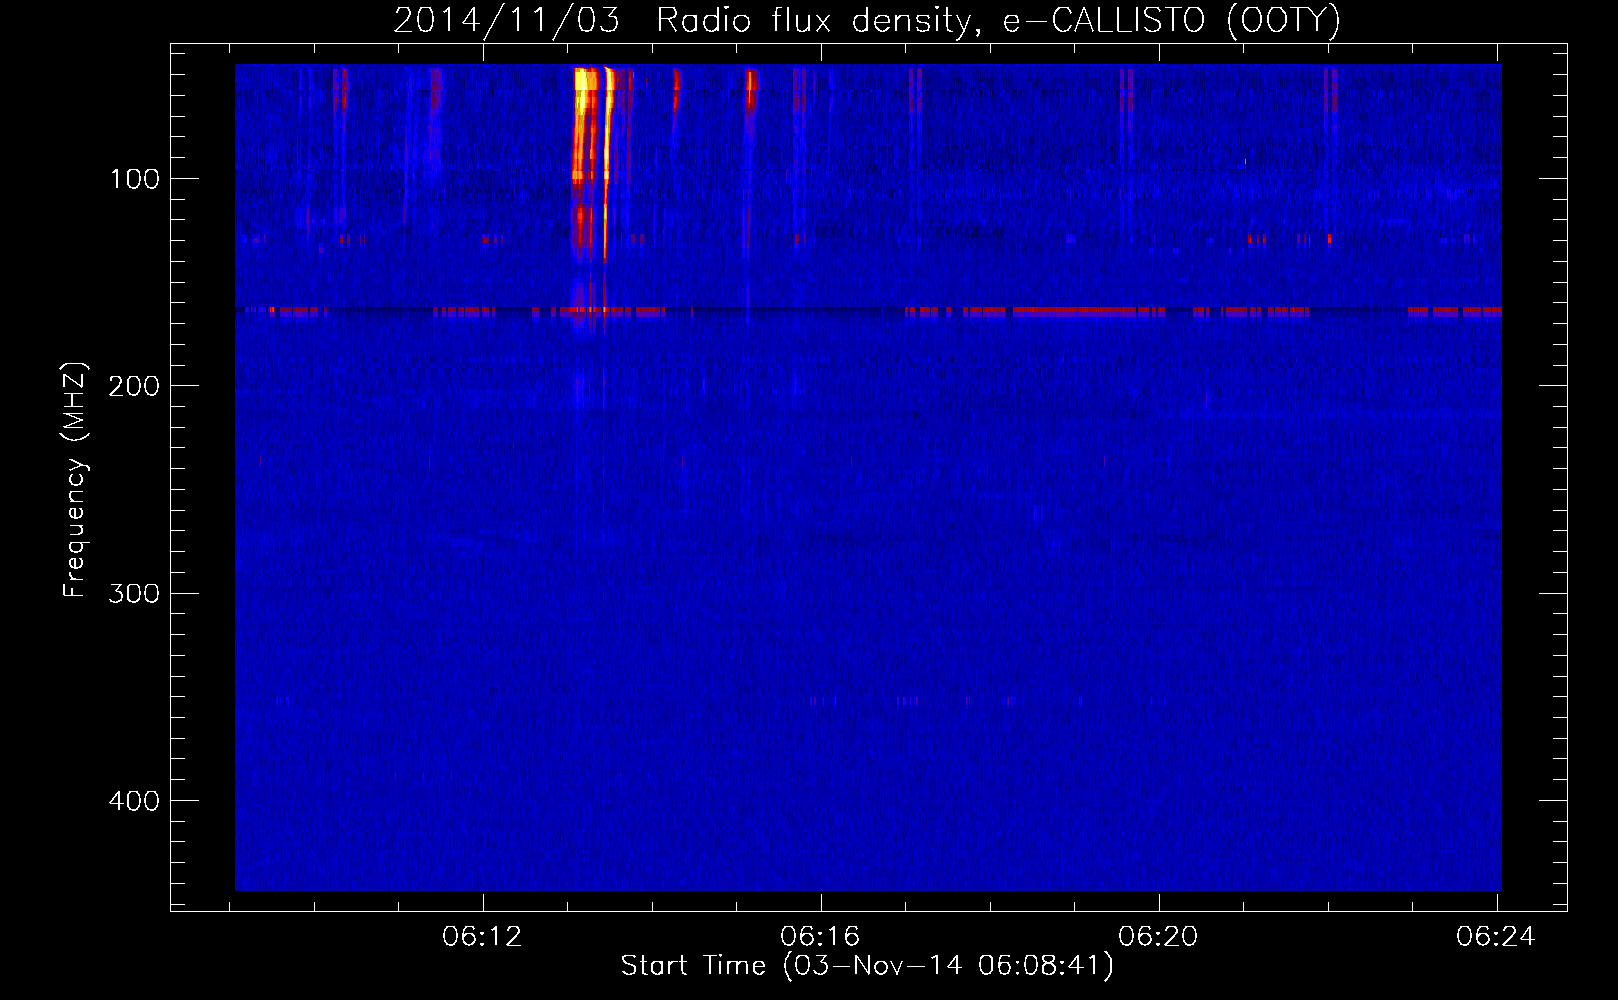1618x1000 pixels.
Task: Click the 400 frequency tick label
Action: (134, 801)
